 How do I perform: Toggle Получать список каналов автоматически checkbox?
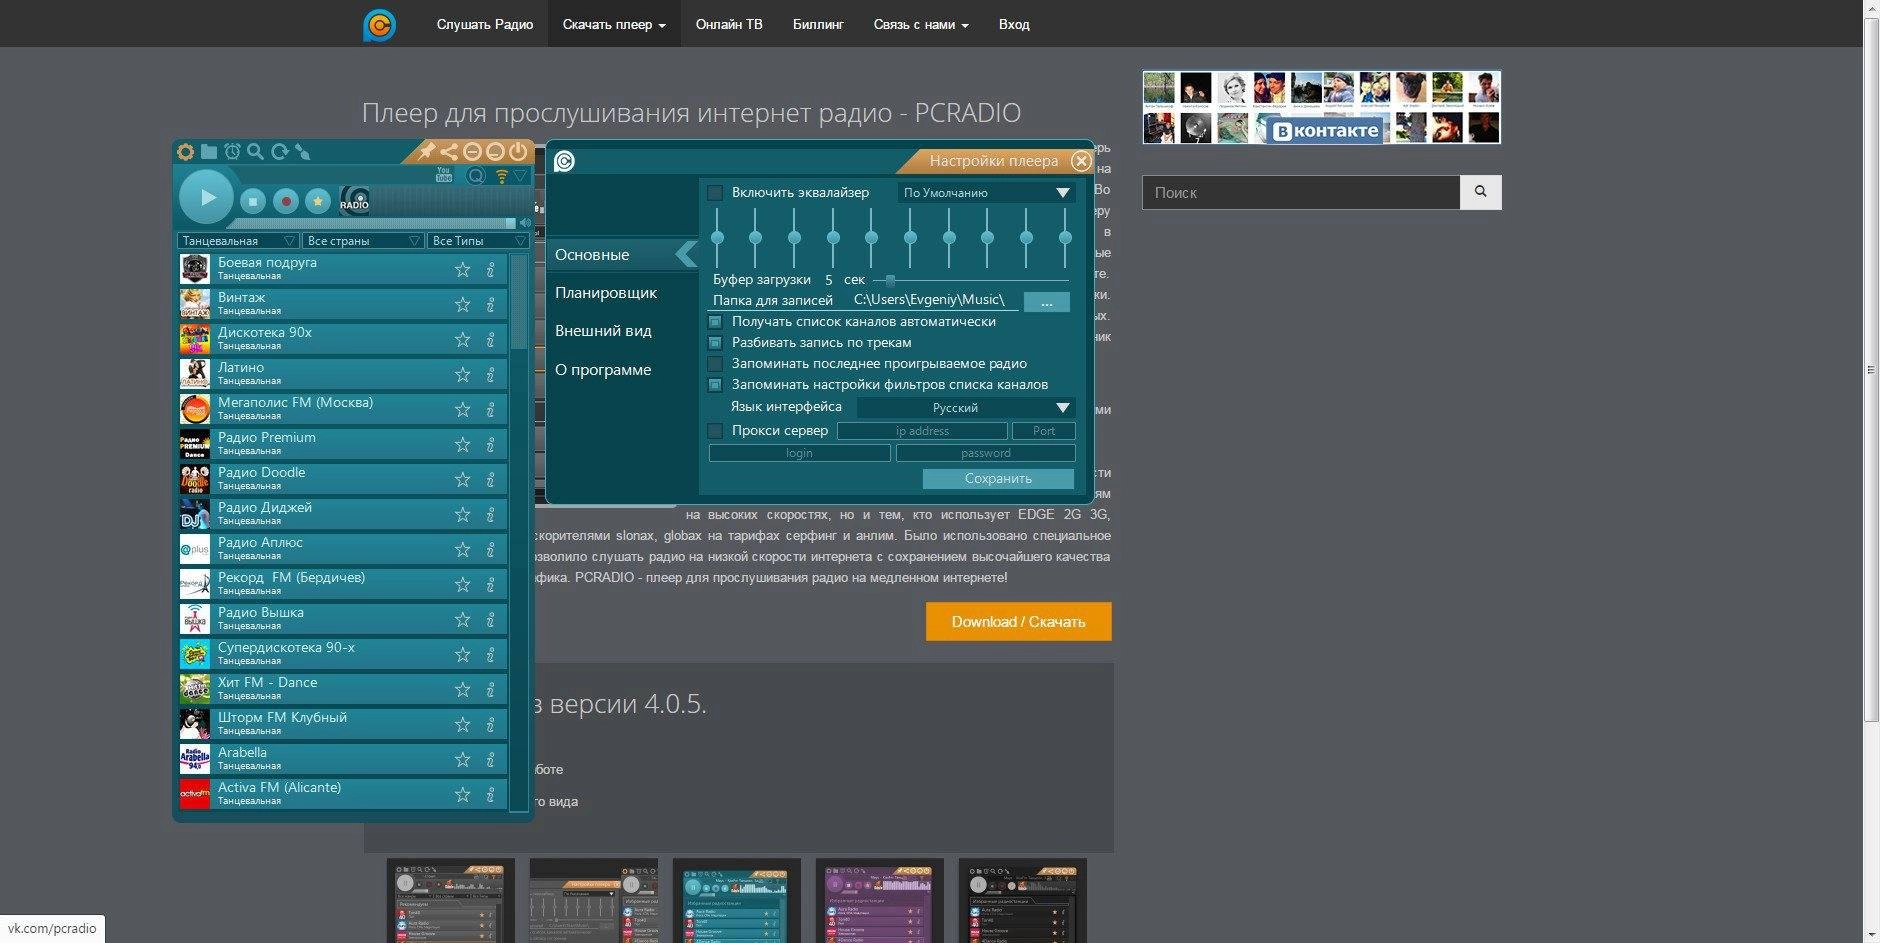(715, 322)
